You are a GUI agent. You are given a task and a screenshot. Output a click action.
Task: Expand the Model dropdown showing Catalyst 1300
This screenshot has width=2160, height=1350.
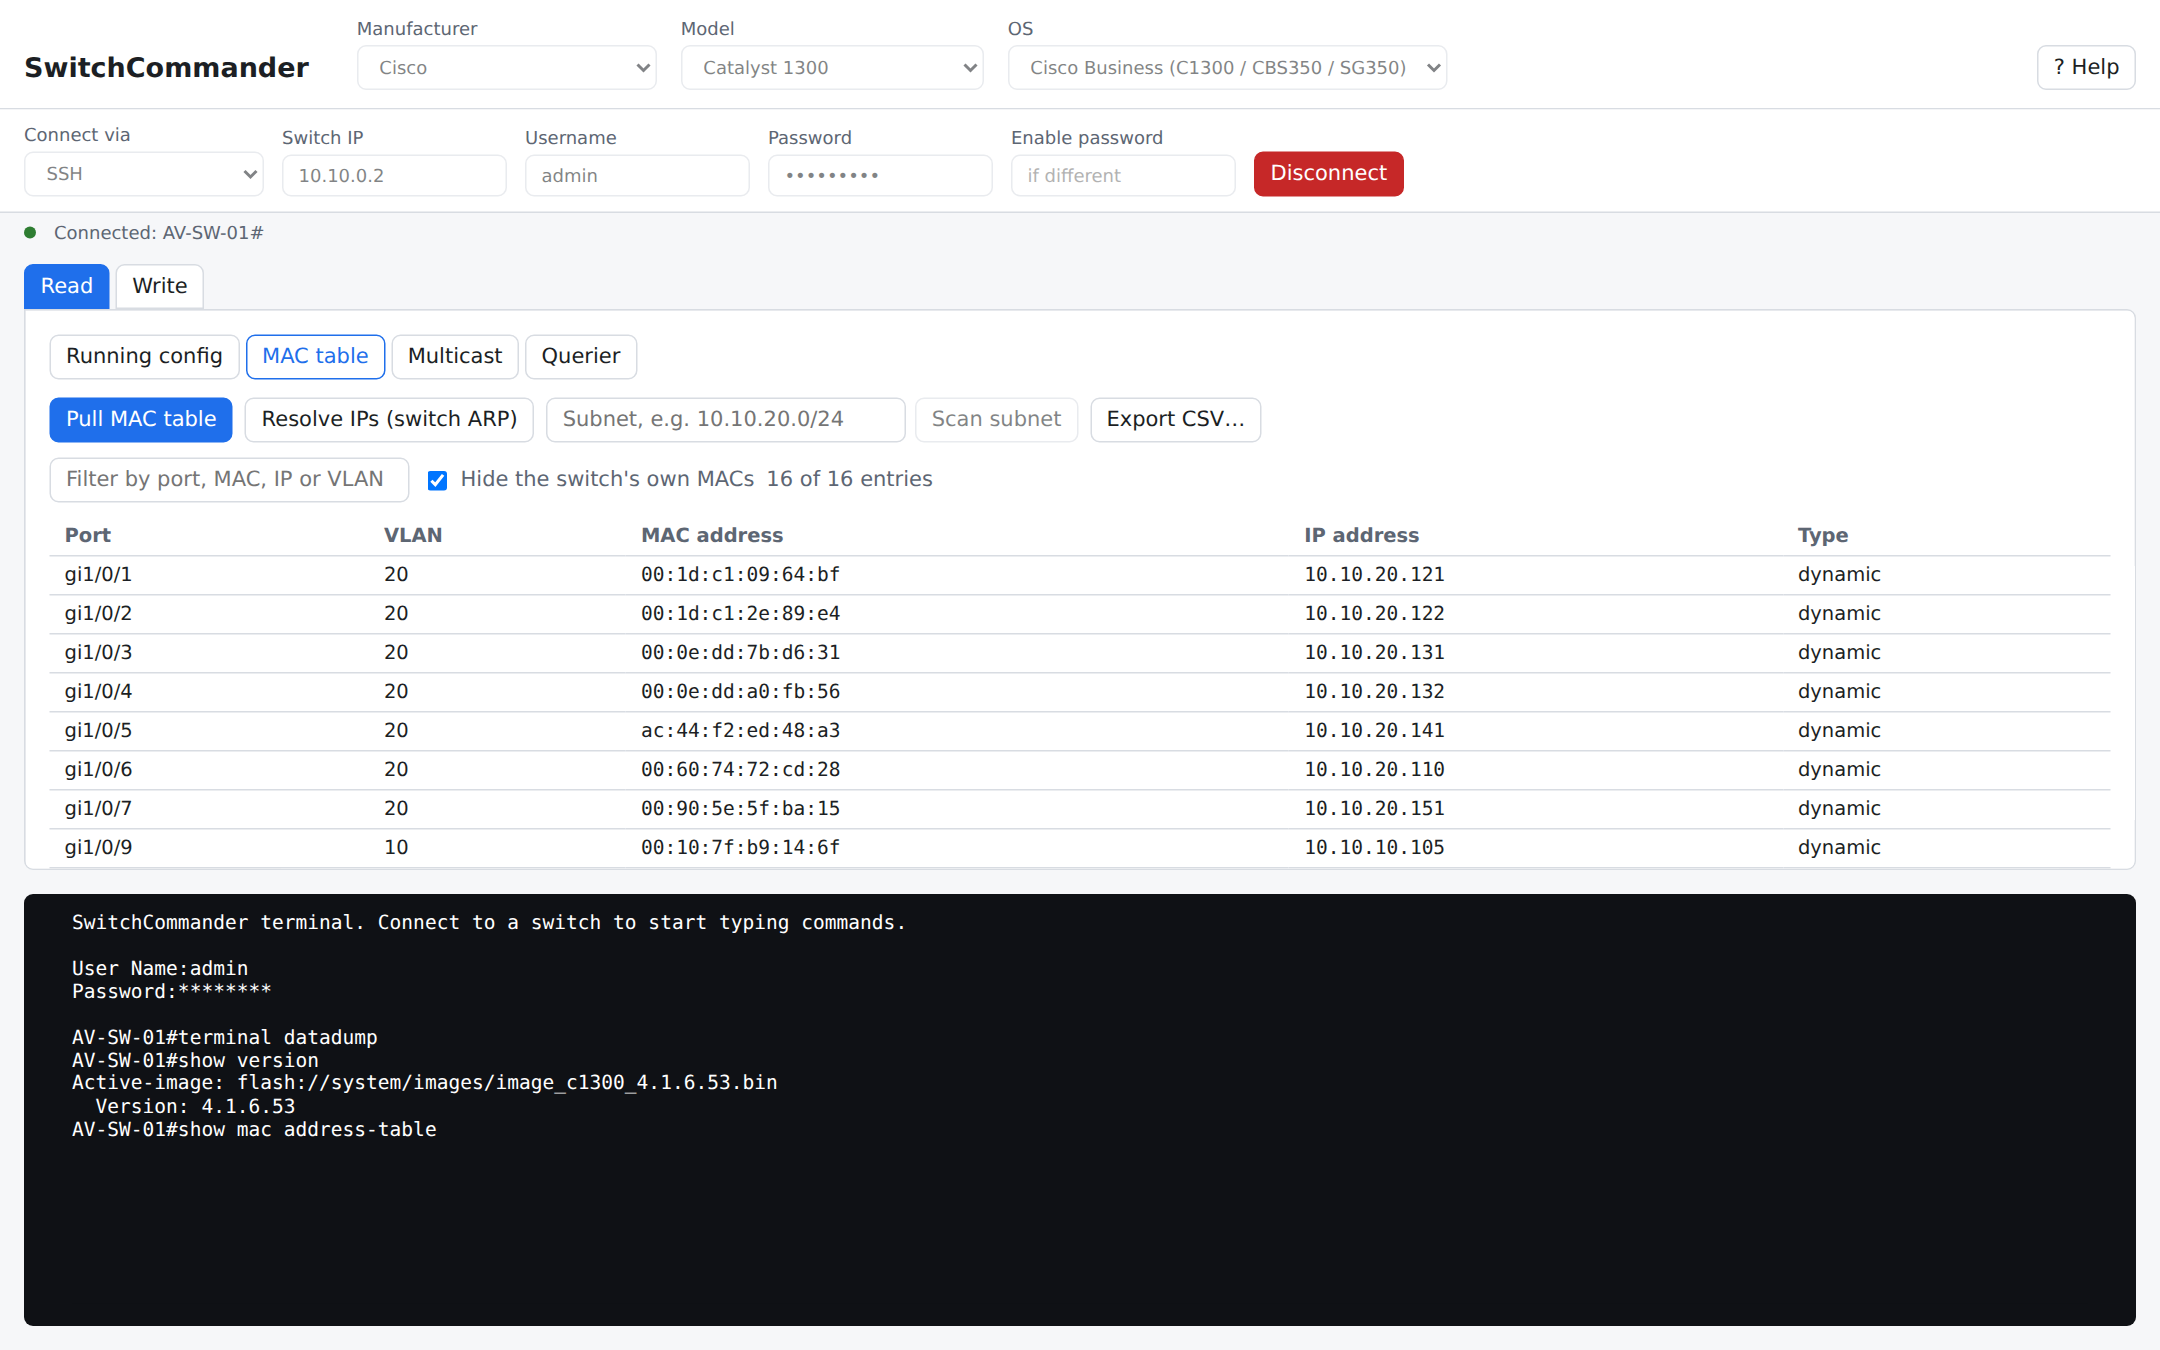click(x=832, y=68)
